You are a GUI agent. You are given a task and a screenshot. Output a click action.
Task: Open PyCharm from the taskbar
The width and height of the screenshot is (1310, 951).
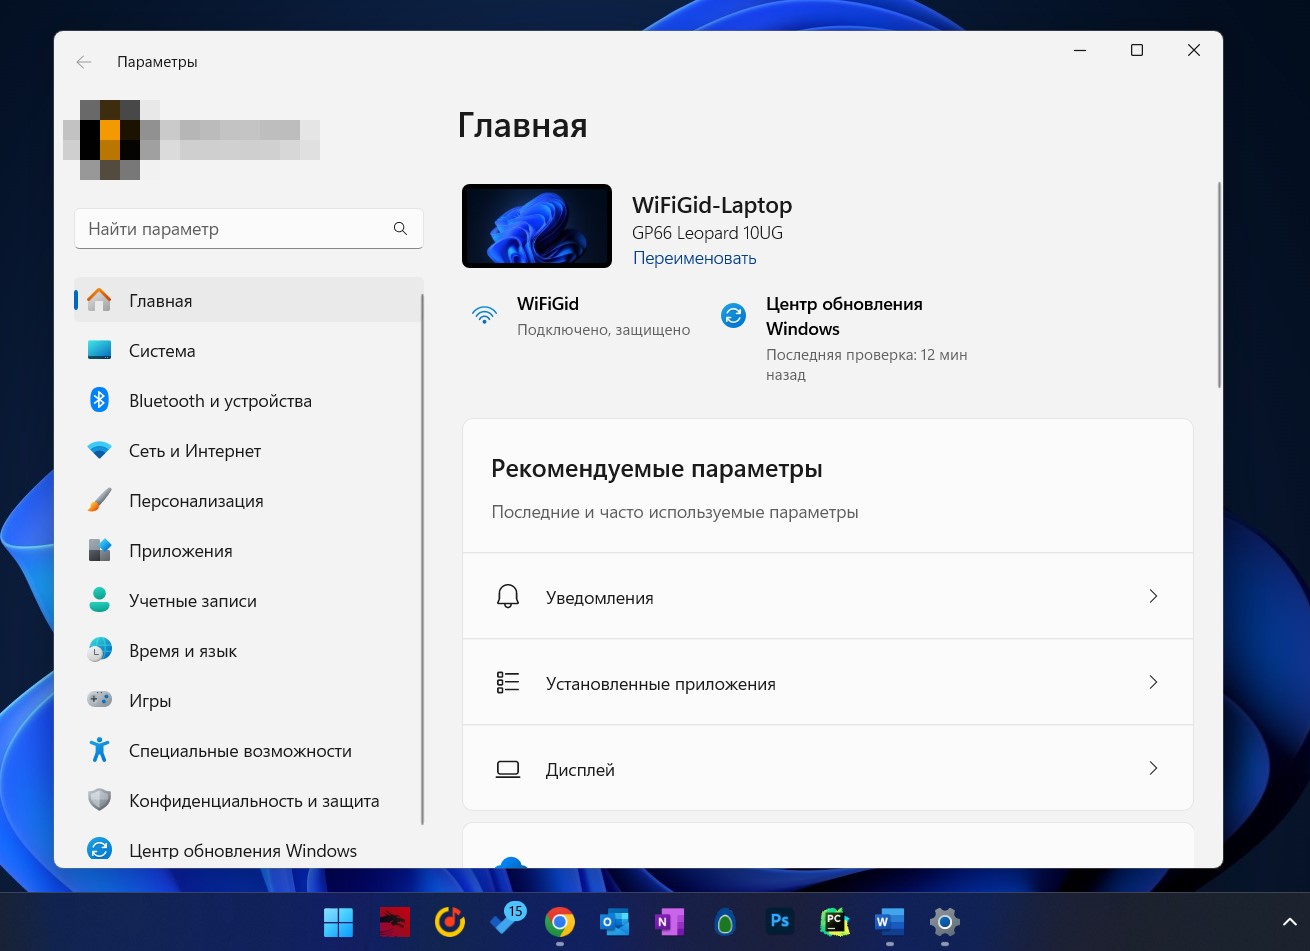834,922
